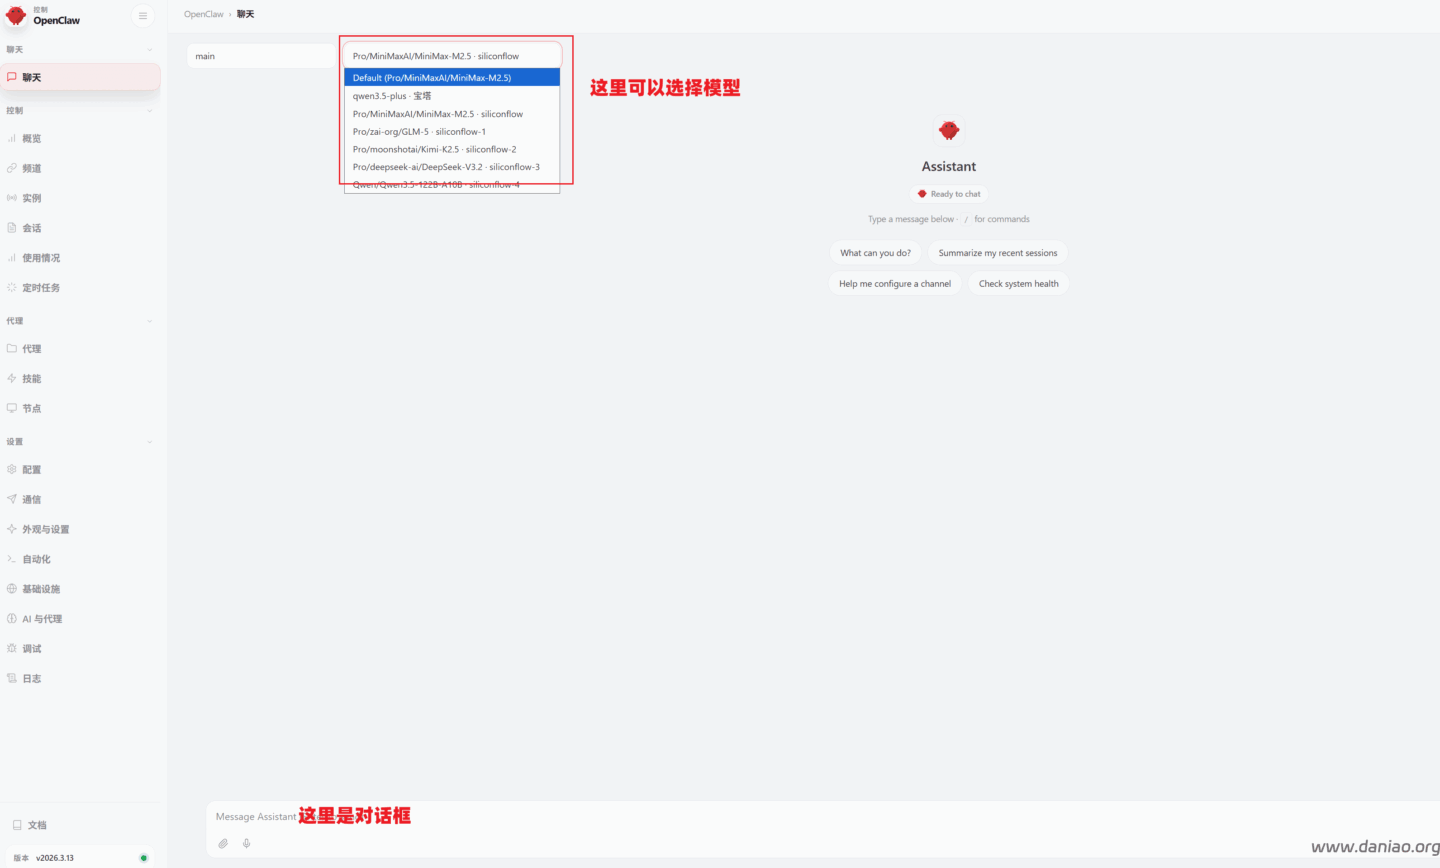Screen dimensions: 1440x868
Task: Collapse the 控制 sidebar section
Action: point(150,111)
